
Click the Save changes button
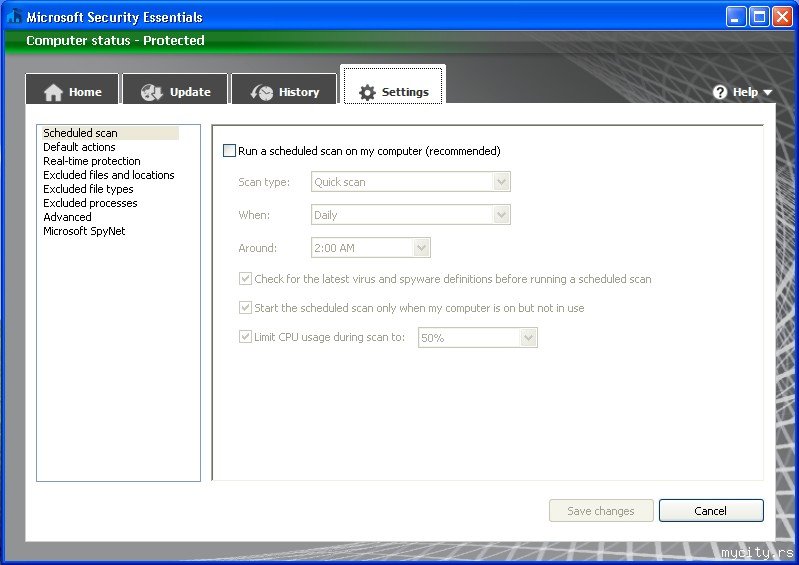point(601,510)
